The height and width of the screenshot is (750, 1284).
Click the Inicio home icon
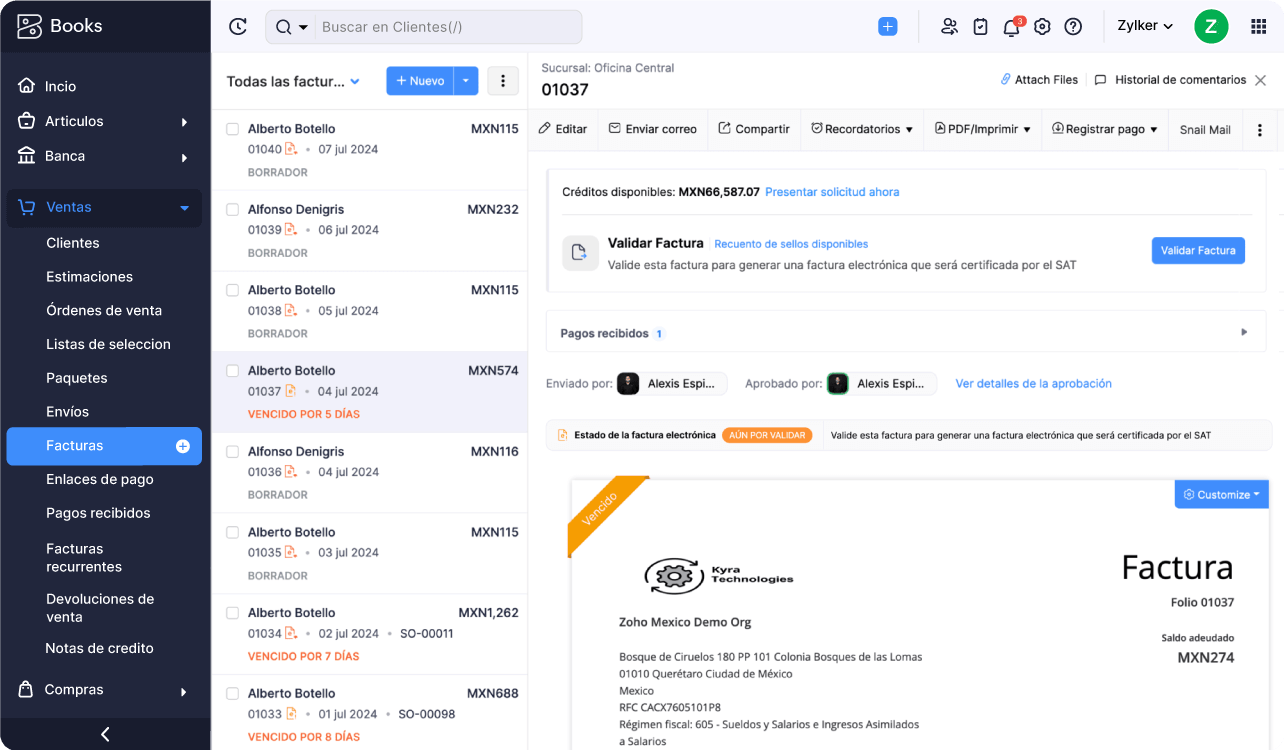pyautogui.click(x=27, y=86)
